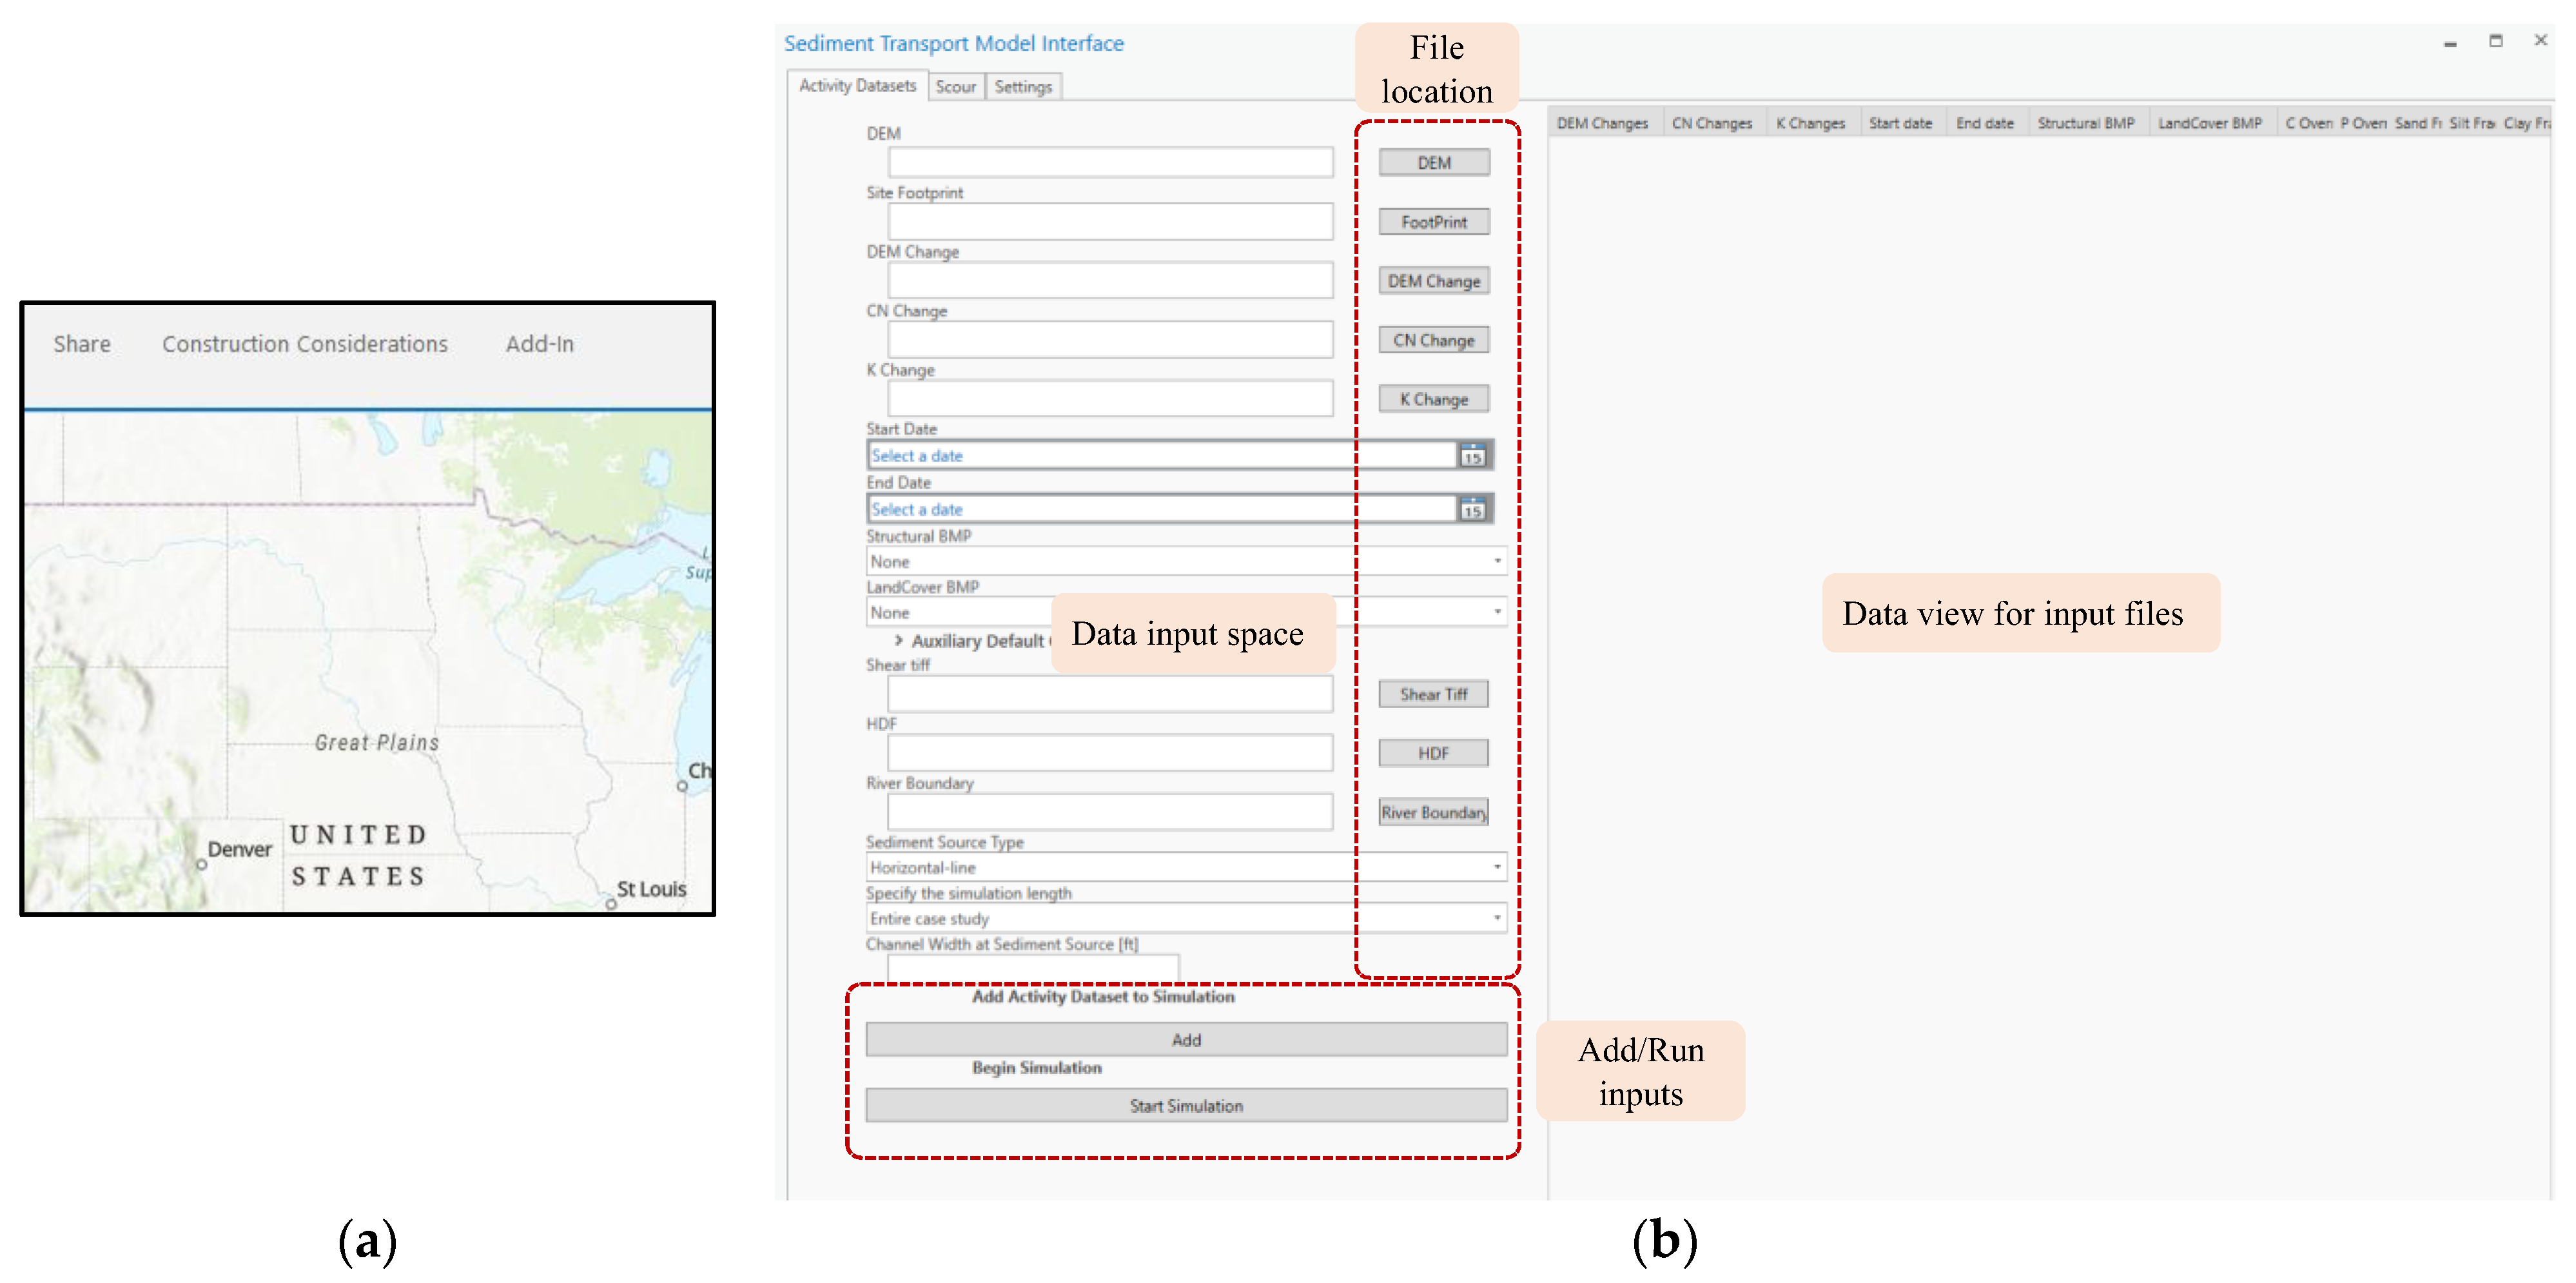
Task: Switch to the Scour tab
Action: 955,87
